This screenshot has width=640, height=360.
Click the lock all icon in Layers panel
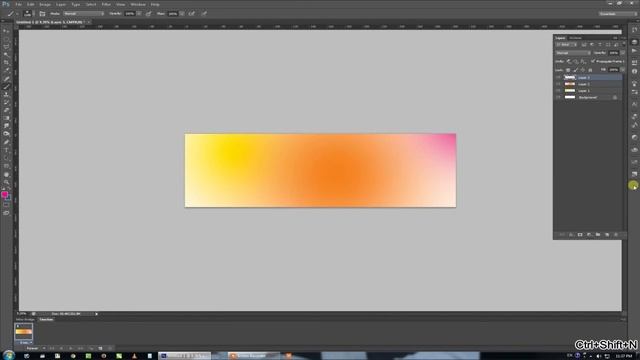[590, 70]
